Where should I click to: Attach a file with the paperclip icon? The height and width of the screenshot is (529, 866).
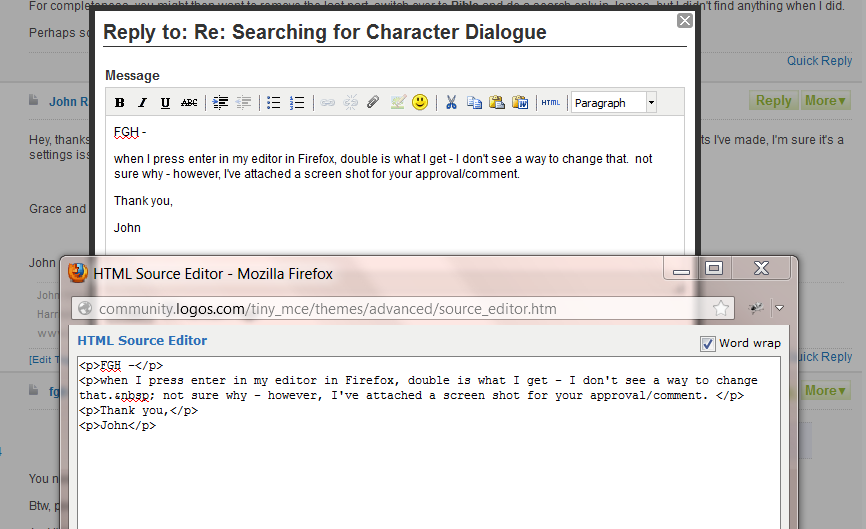(373, 102)
